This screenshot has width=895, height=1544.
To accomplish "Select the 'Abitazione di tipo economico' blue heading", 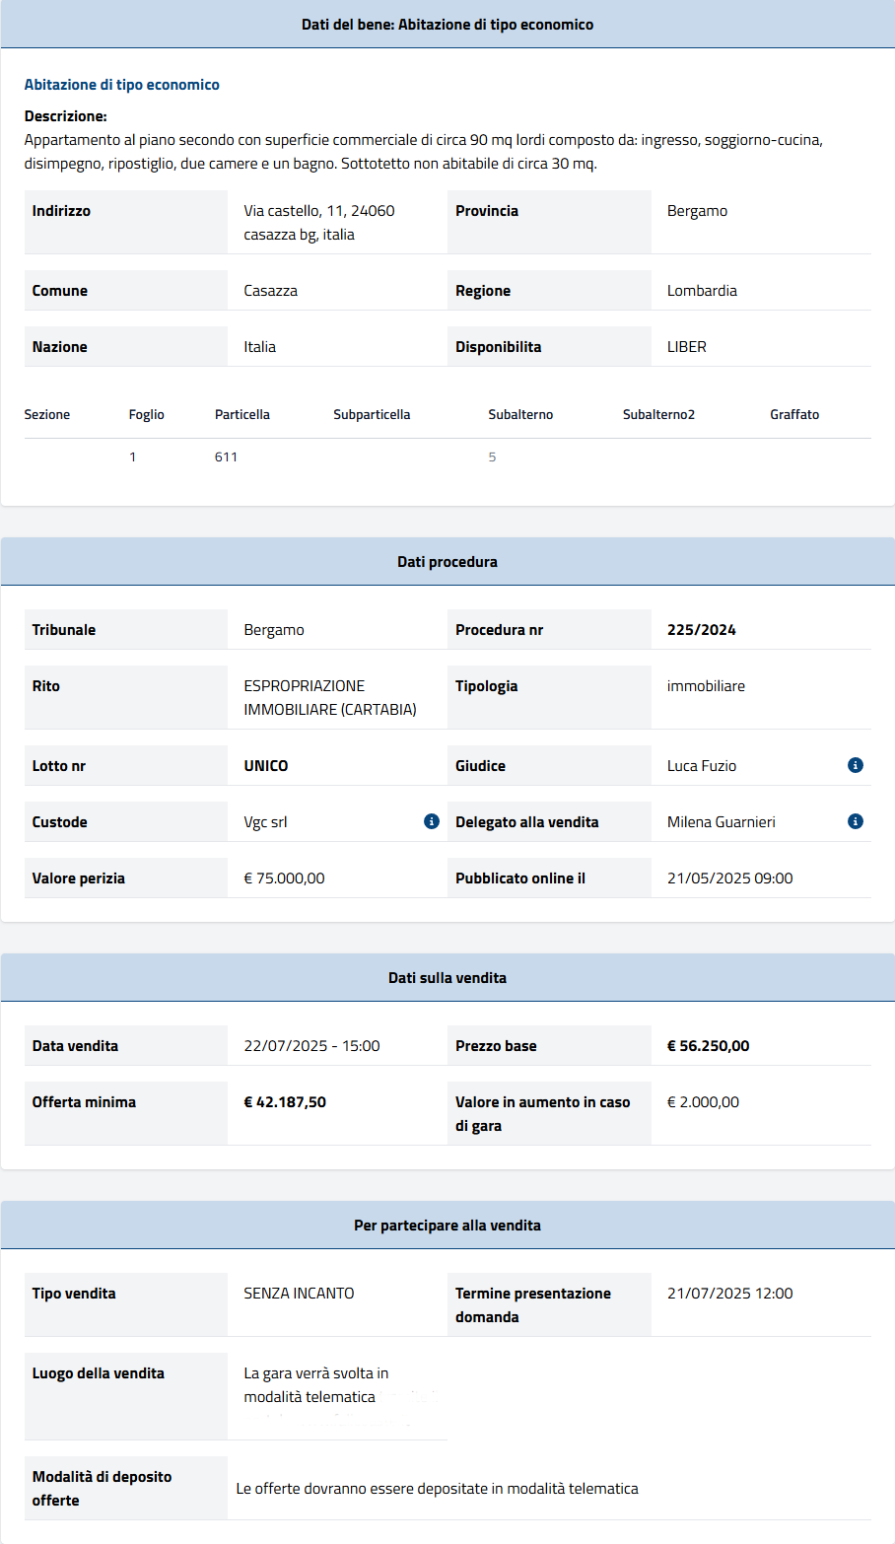I will pyautogui.click(x=122, y=85).
